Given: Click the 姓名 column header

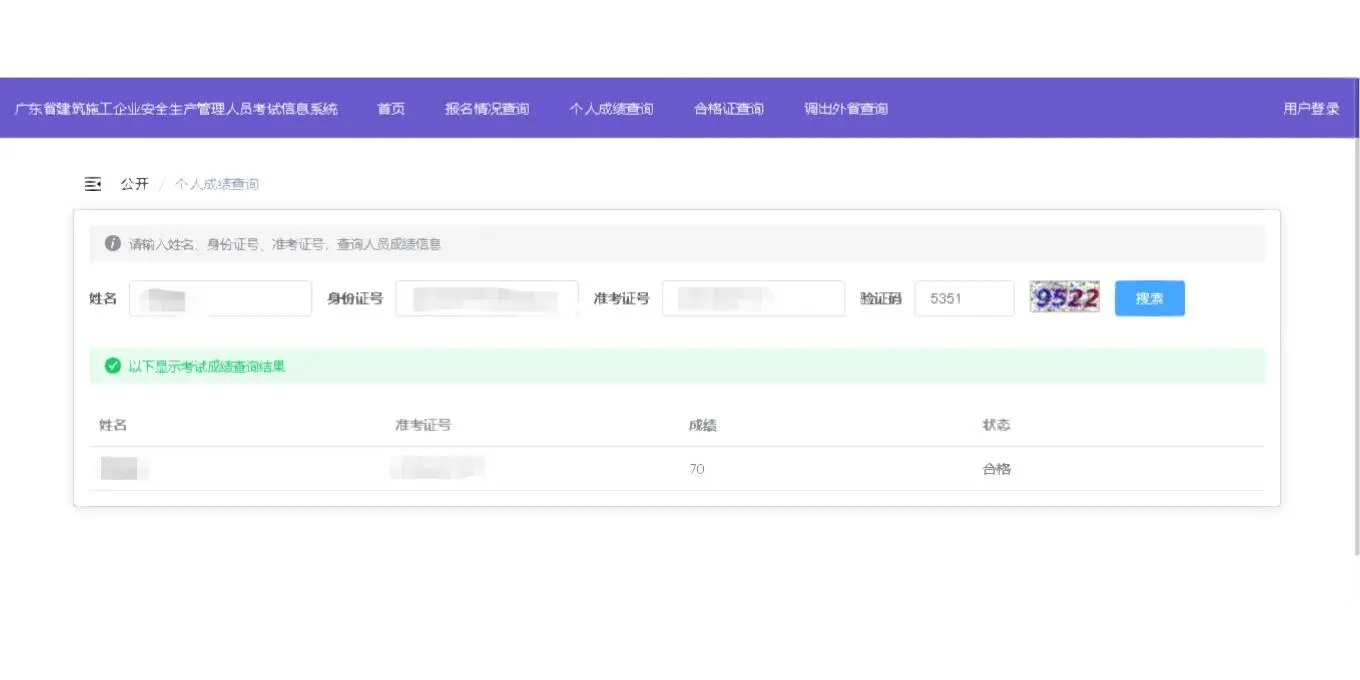Looking at the screenshot, I should 113,425.
